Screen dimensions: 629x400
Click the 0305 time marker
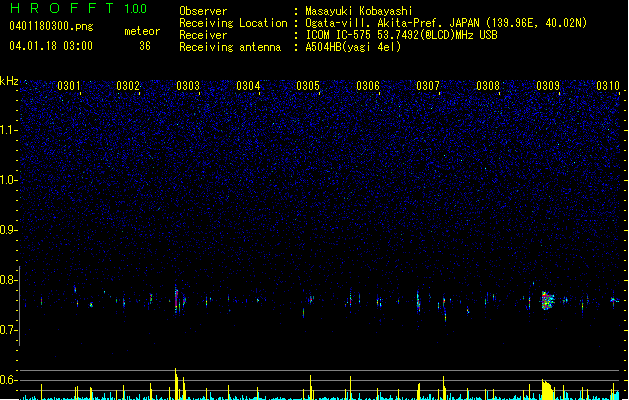(x=308, y=86)
